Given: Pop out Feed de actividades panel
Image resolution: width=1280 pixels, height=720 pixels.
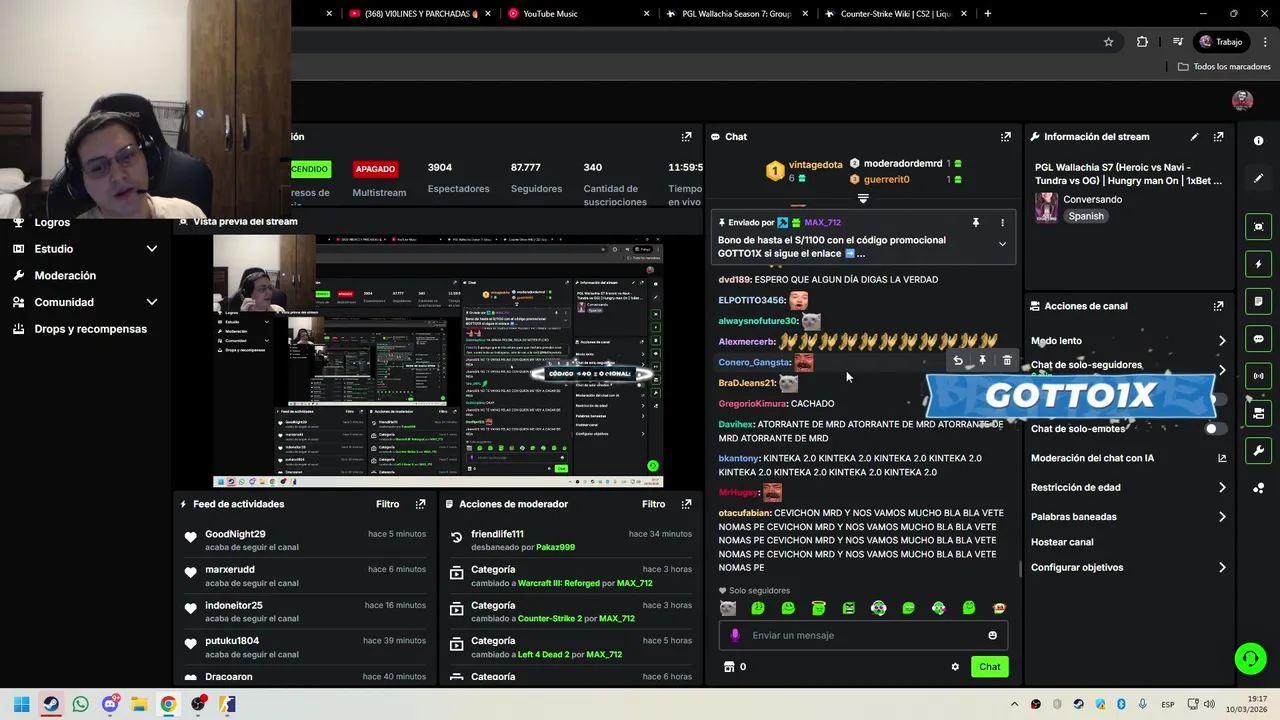Looking at the screenshot, I should (x=420, y=504).
